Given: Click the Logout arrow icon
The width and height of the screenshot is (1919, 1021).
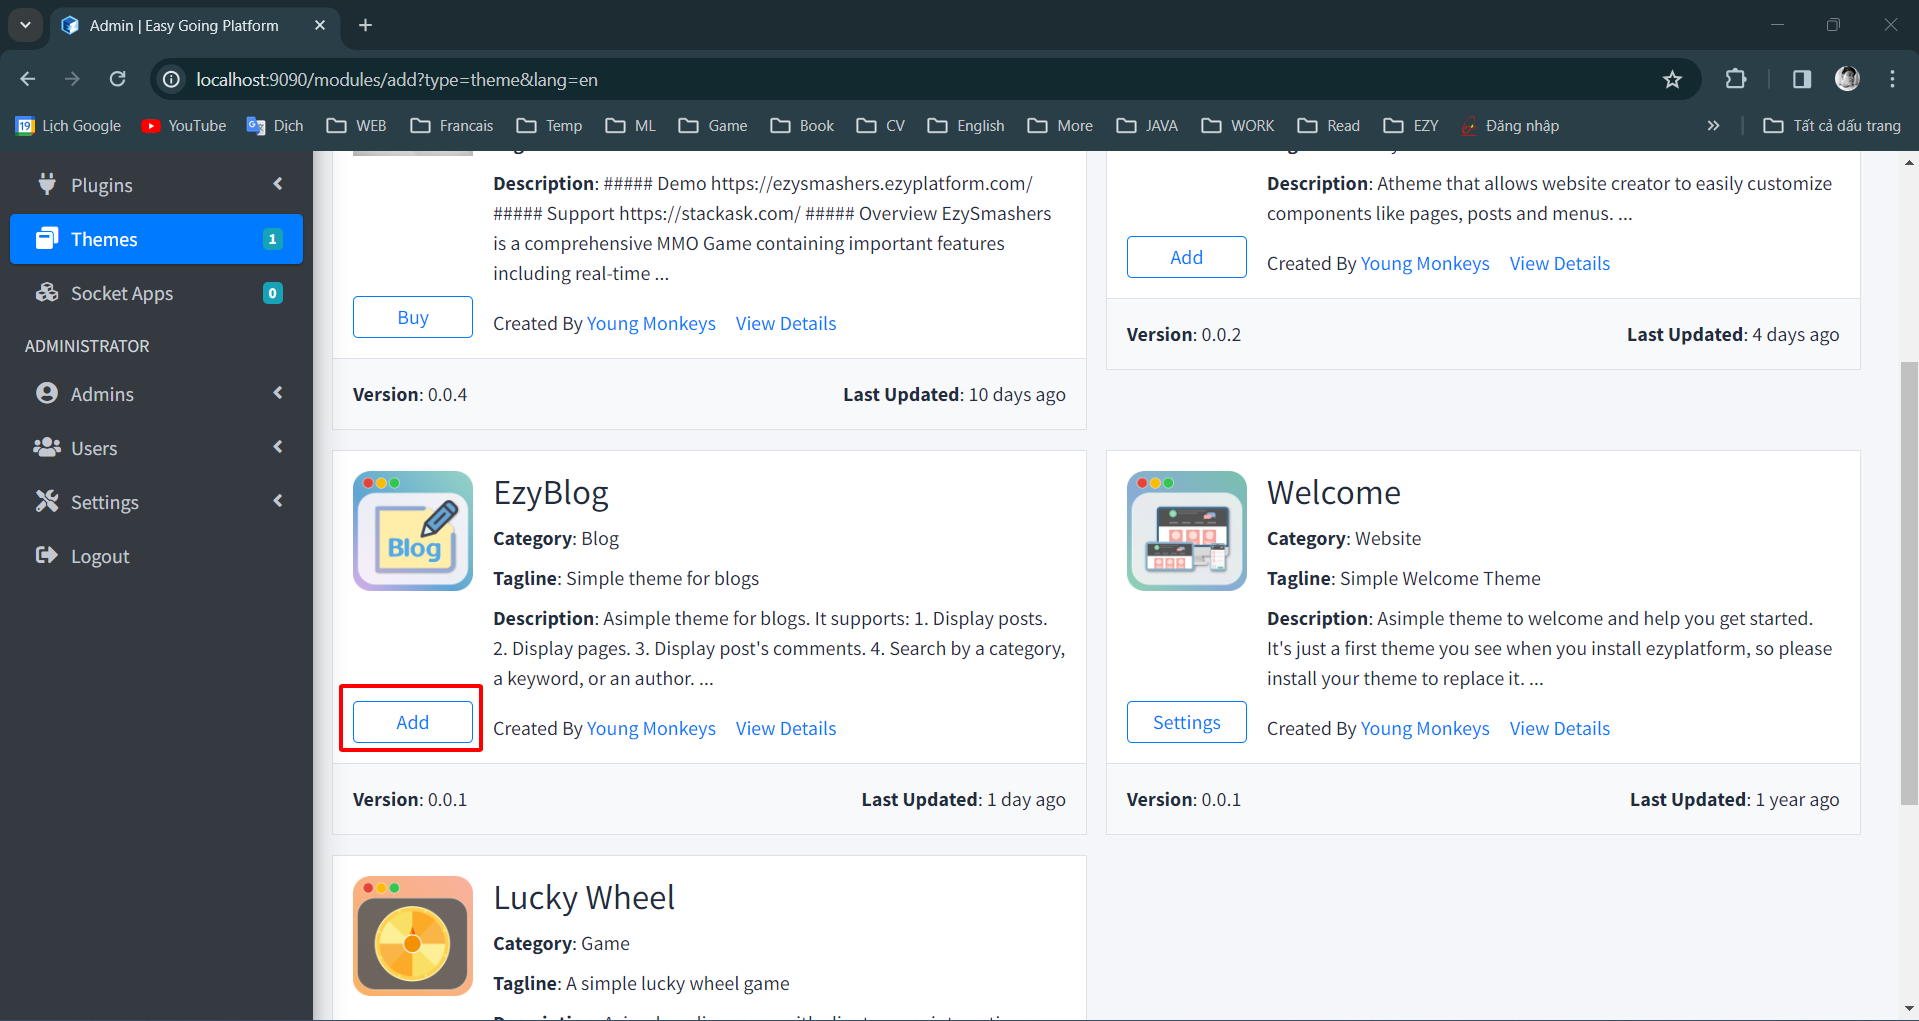Looking at the screenshot, I should pyautogui.click(x=47, y=555).
